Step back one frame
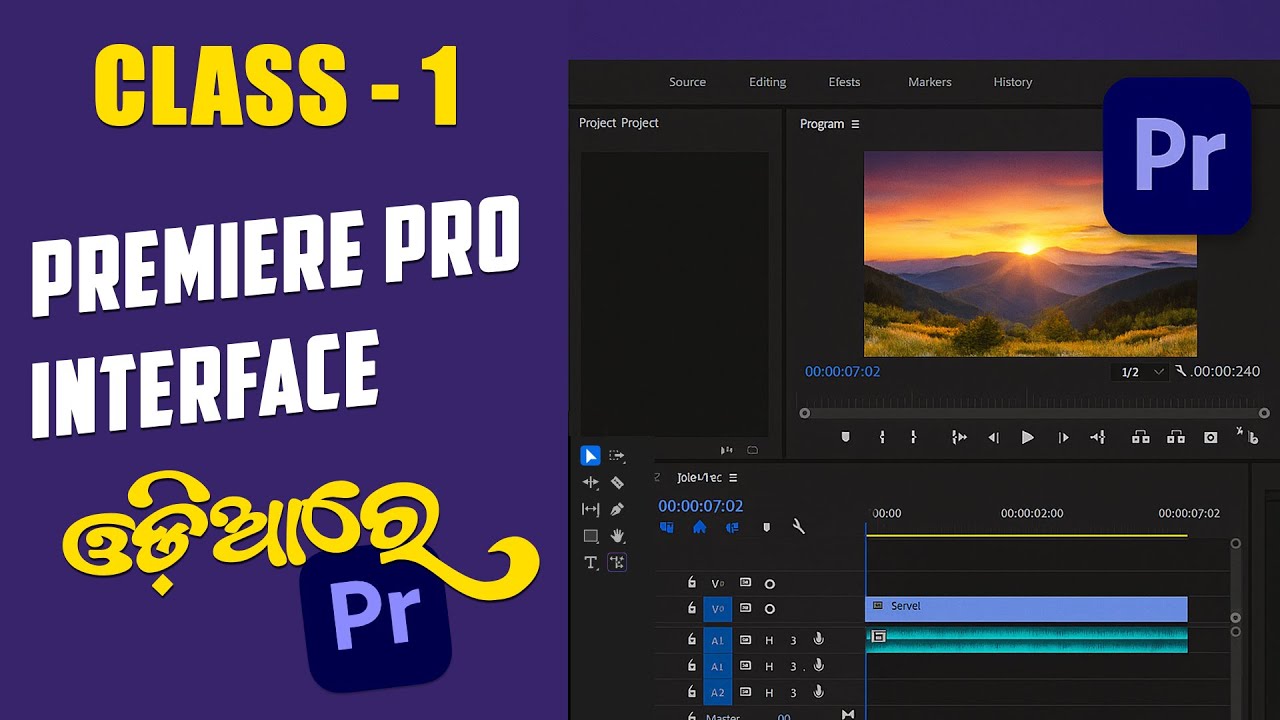The image size is (1280, 720). click(993, 437)
